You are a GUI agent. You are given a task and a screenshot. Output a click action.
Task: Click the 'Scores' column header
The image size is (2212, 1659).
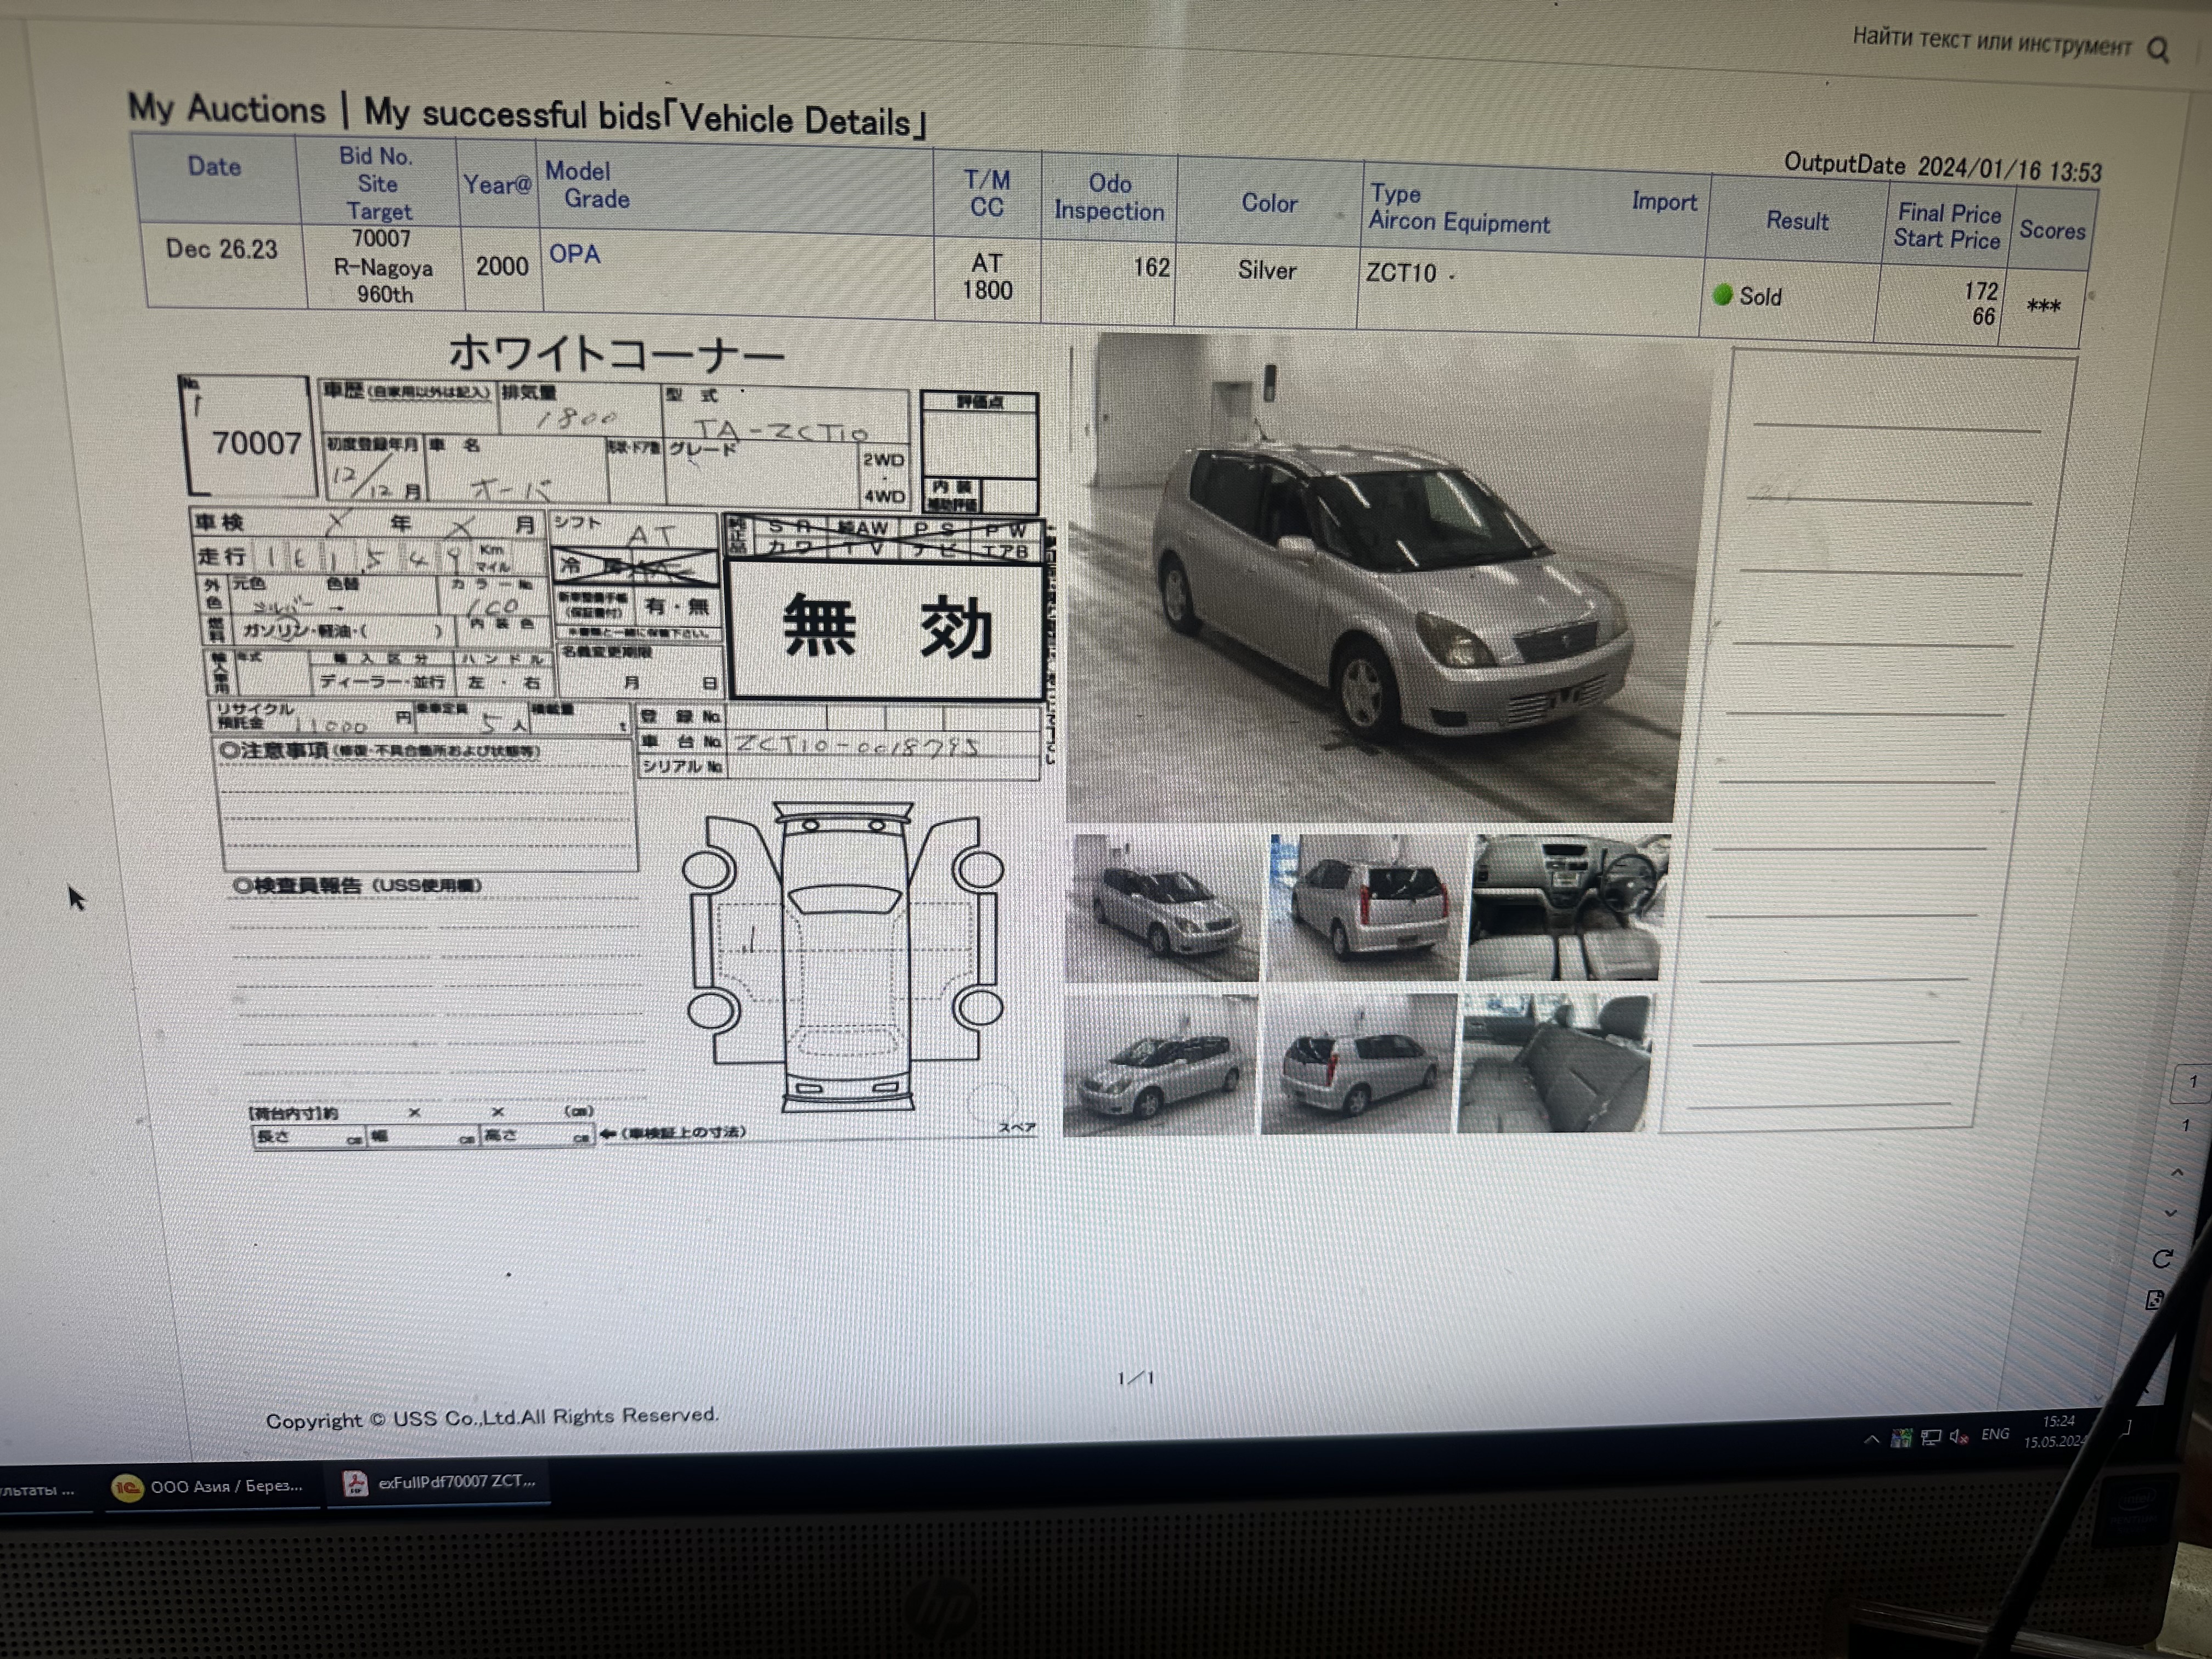coord(2052,230)
